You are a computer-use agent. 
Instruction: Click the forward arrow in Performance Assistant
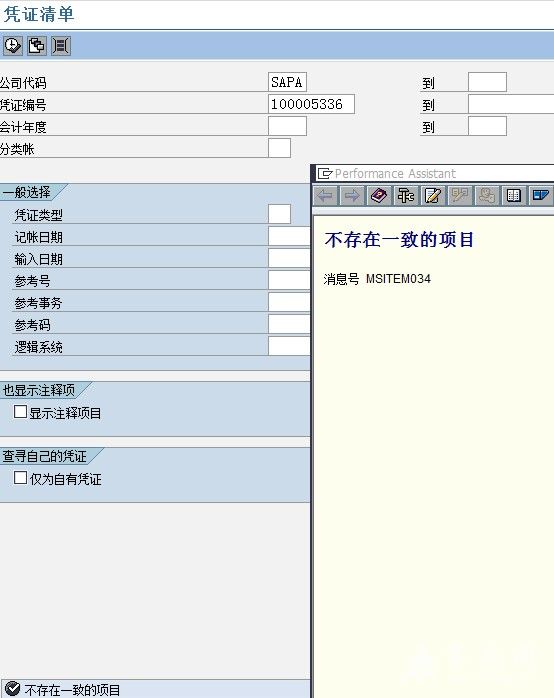click(x=352, y=195)
